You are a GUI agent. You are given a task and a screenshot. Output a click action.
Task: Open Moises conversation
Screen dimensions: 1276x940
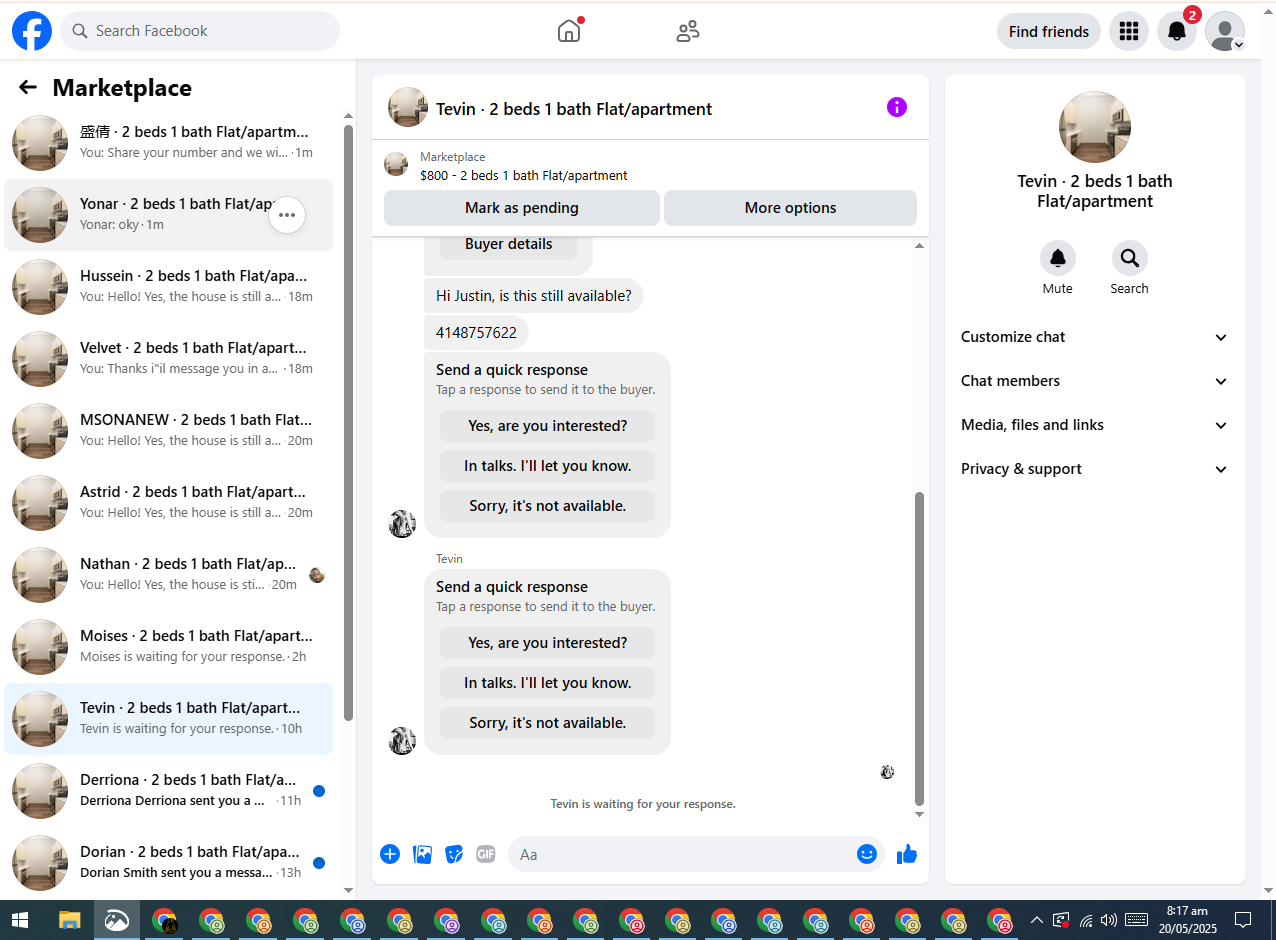coord(168,647)
